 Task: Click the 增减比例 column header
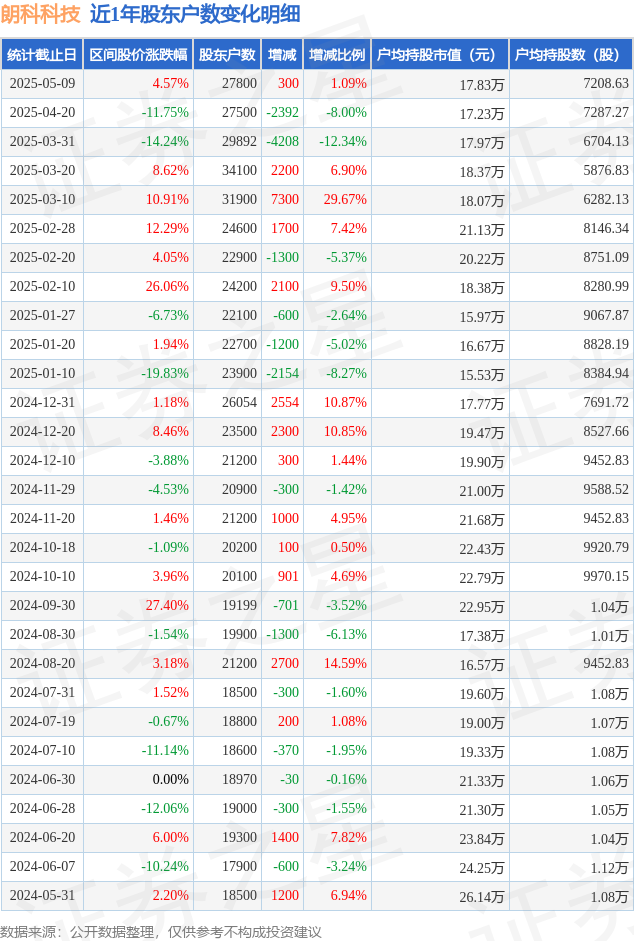coord(337,55)
